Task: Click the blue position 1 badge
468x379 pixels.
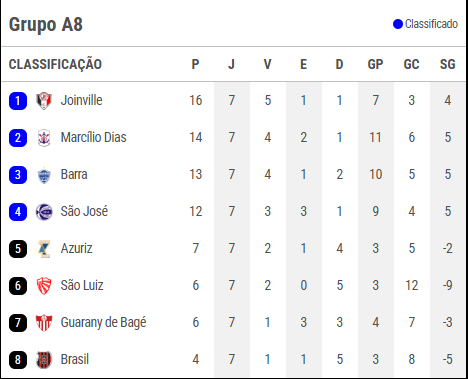Action: [x=18, y=101]
